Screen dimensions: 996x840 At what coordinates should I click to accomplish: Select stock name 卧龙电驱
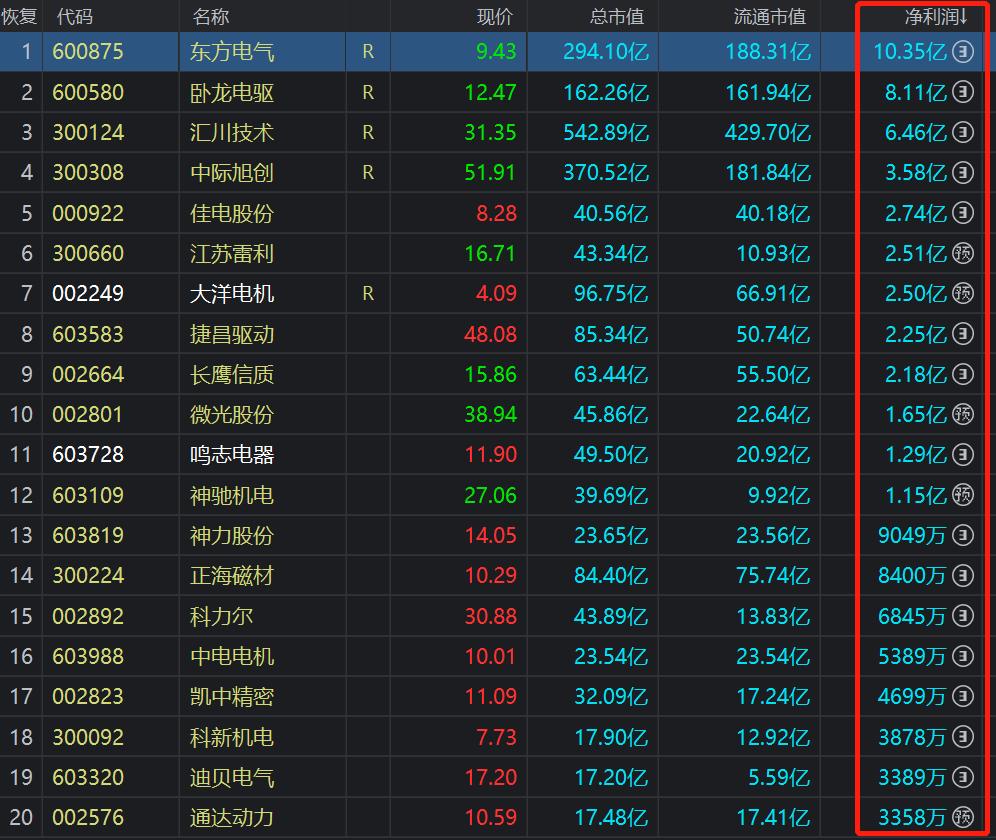point(232,93)
